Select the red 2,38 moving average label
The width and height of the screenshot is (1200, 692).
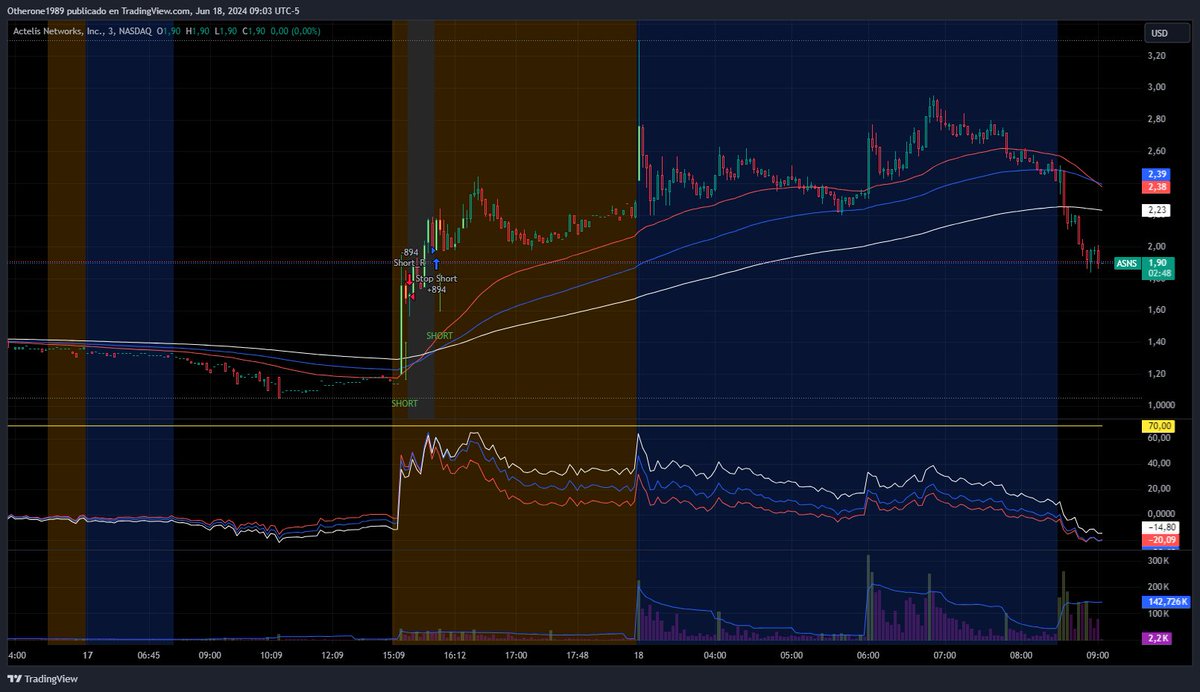pos(1154,186)
